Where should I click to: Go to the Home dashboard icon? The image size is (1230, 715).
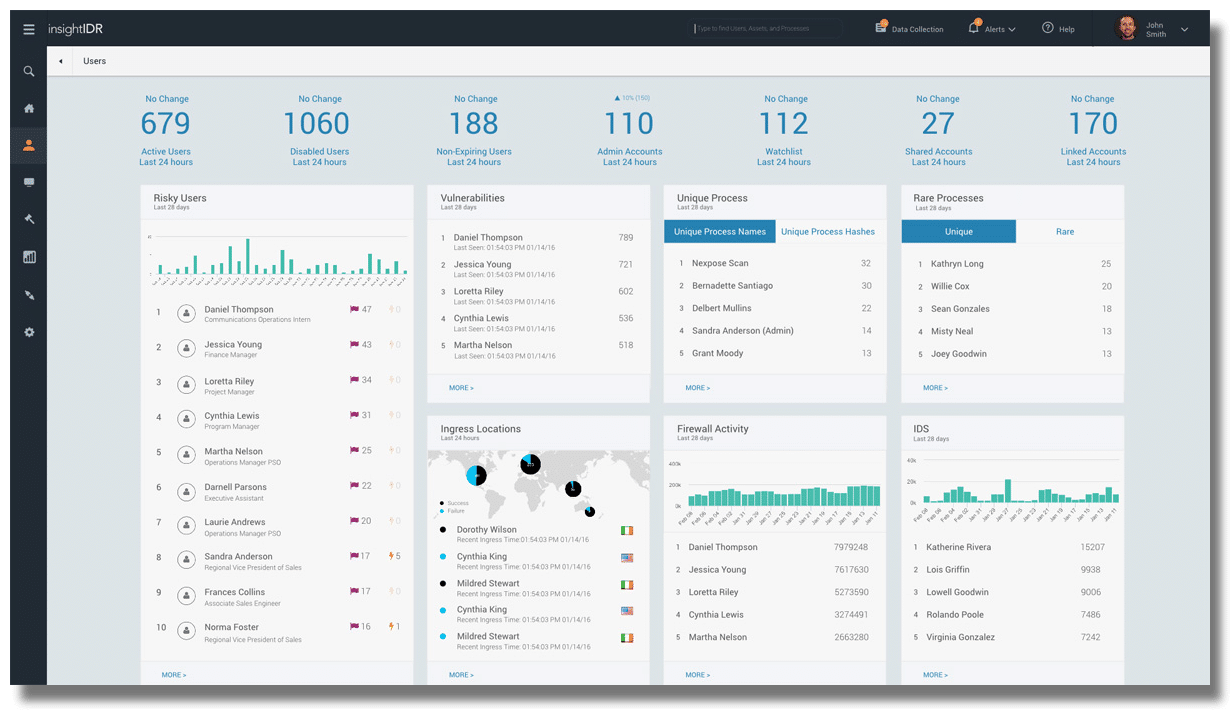29,108
